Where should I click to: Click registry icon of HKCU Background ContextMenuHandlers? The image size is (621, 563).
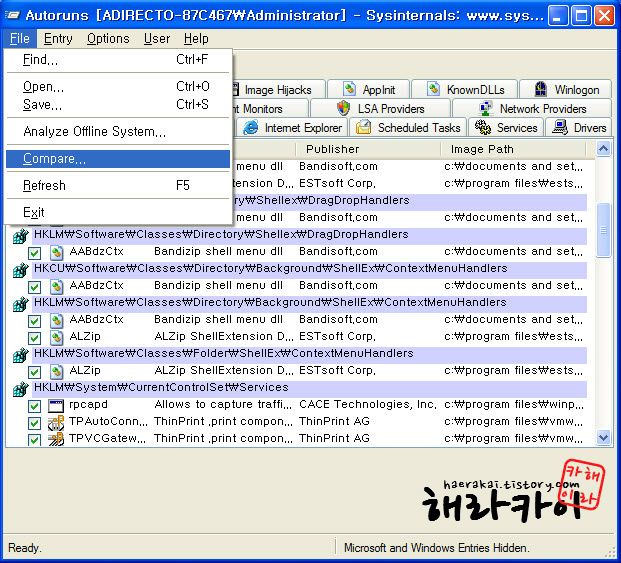click(21, 270)
